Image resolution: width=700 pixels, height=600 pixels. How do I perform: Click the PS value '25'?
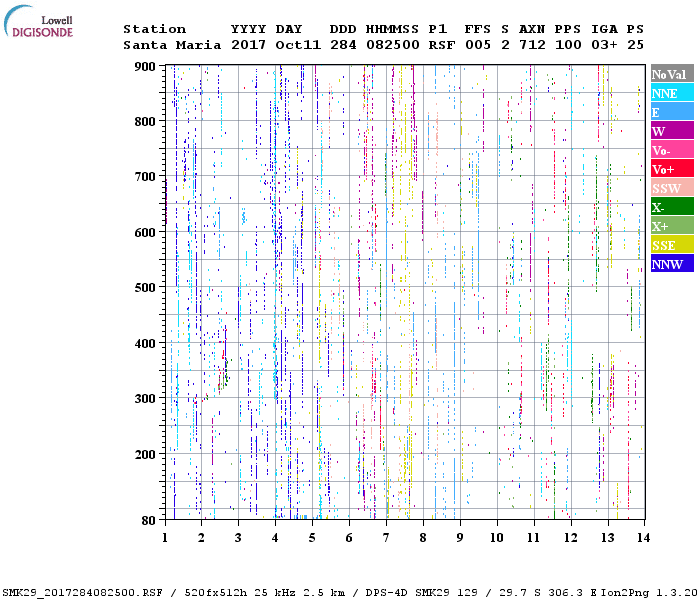635,45
